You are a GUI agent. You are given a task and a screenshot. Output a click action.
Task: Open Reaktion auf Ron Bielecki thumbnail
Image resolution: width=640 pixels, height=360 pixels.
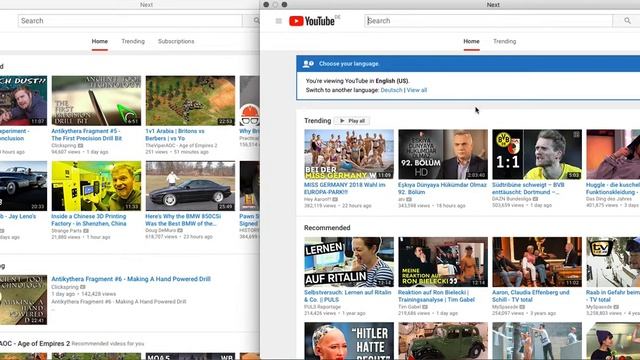click(x=443, y=262)
